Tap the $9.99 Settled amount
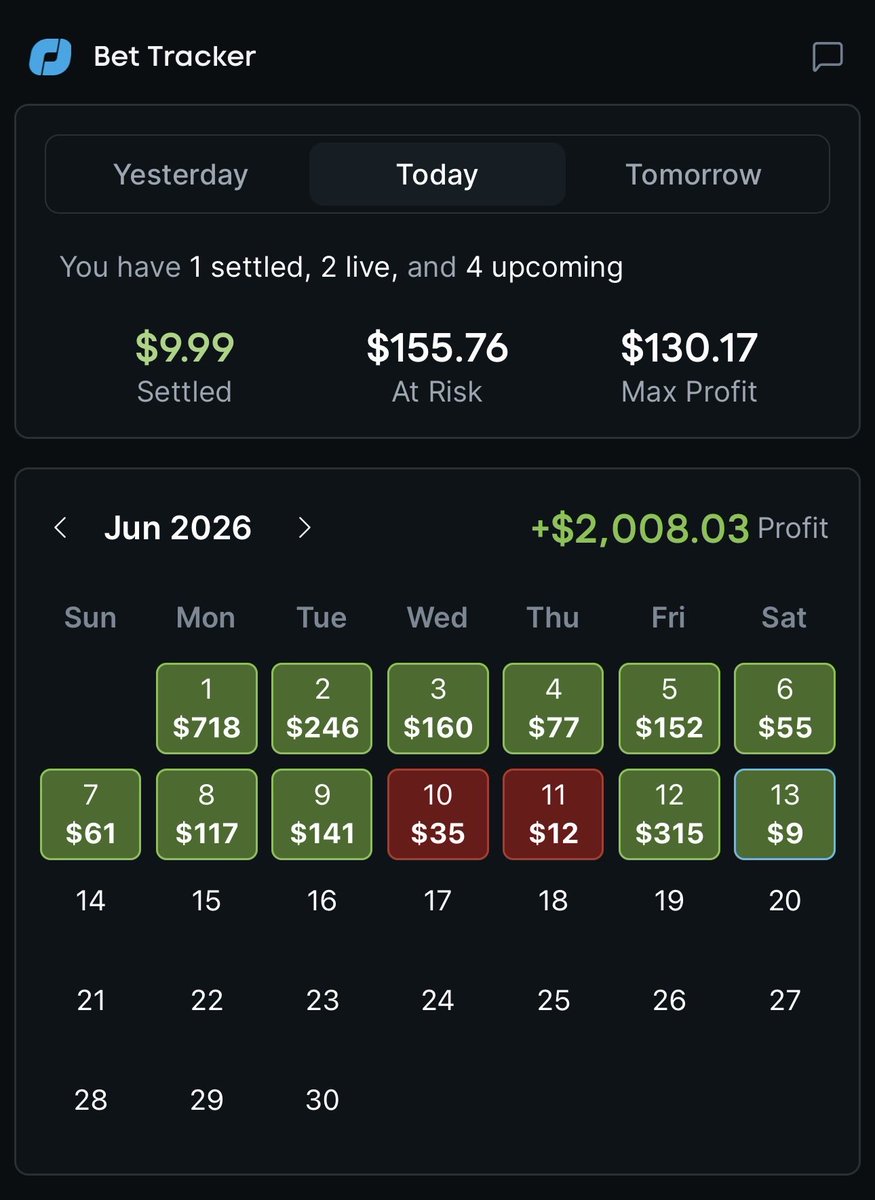 (x=184, y=348)
